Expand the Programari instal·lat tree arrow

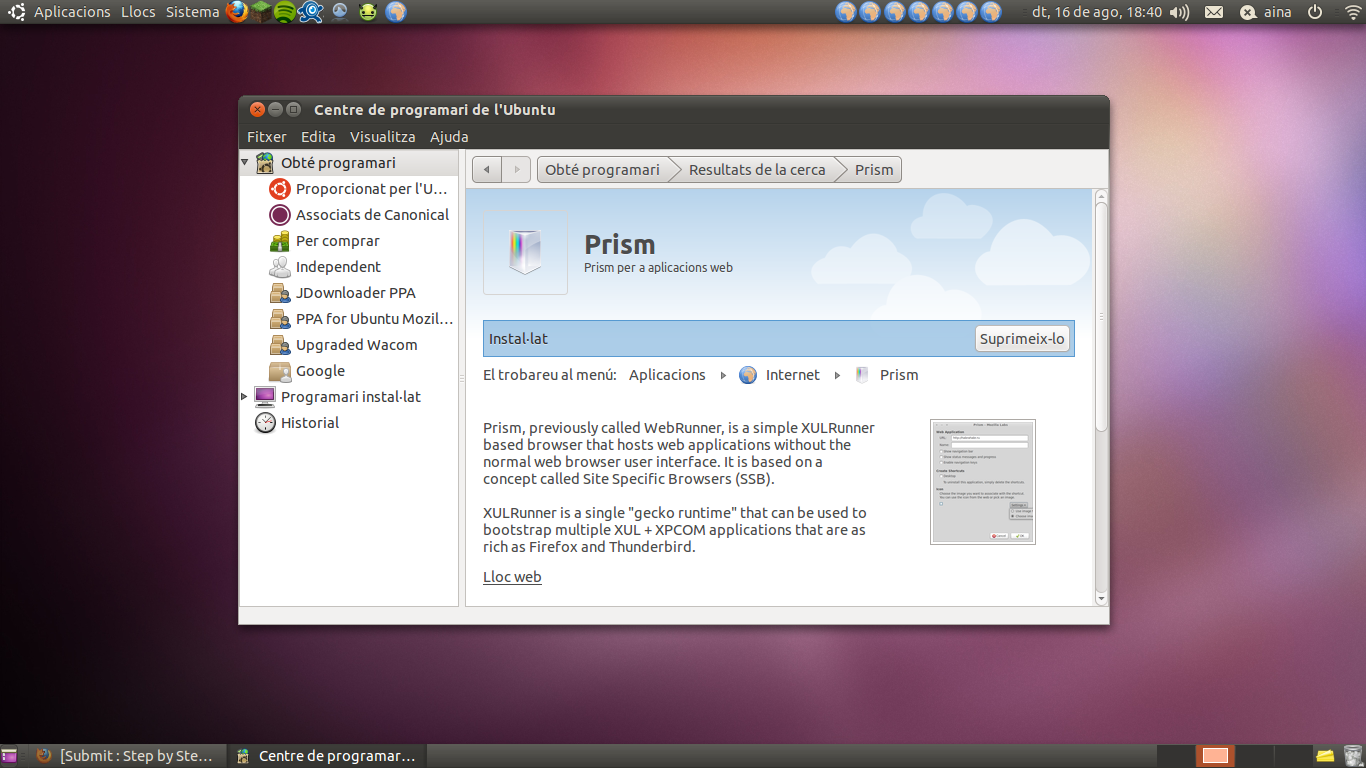[x=244, y=397]
